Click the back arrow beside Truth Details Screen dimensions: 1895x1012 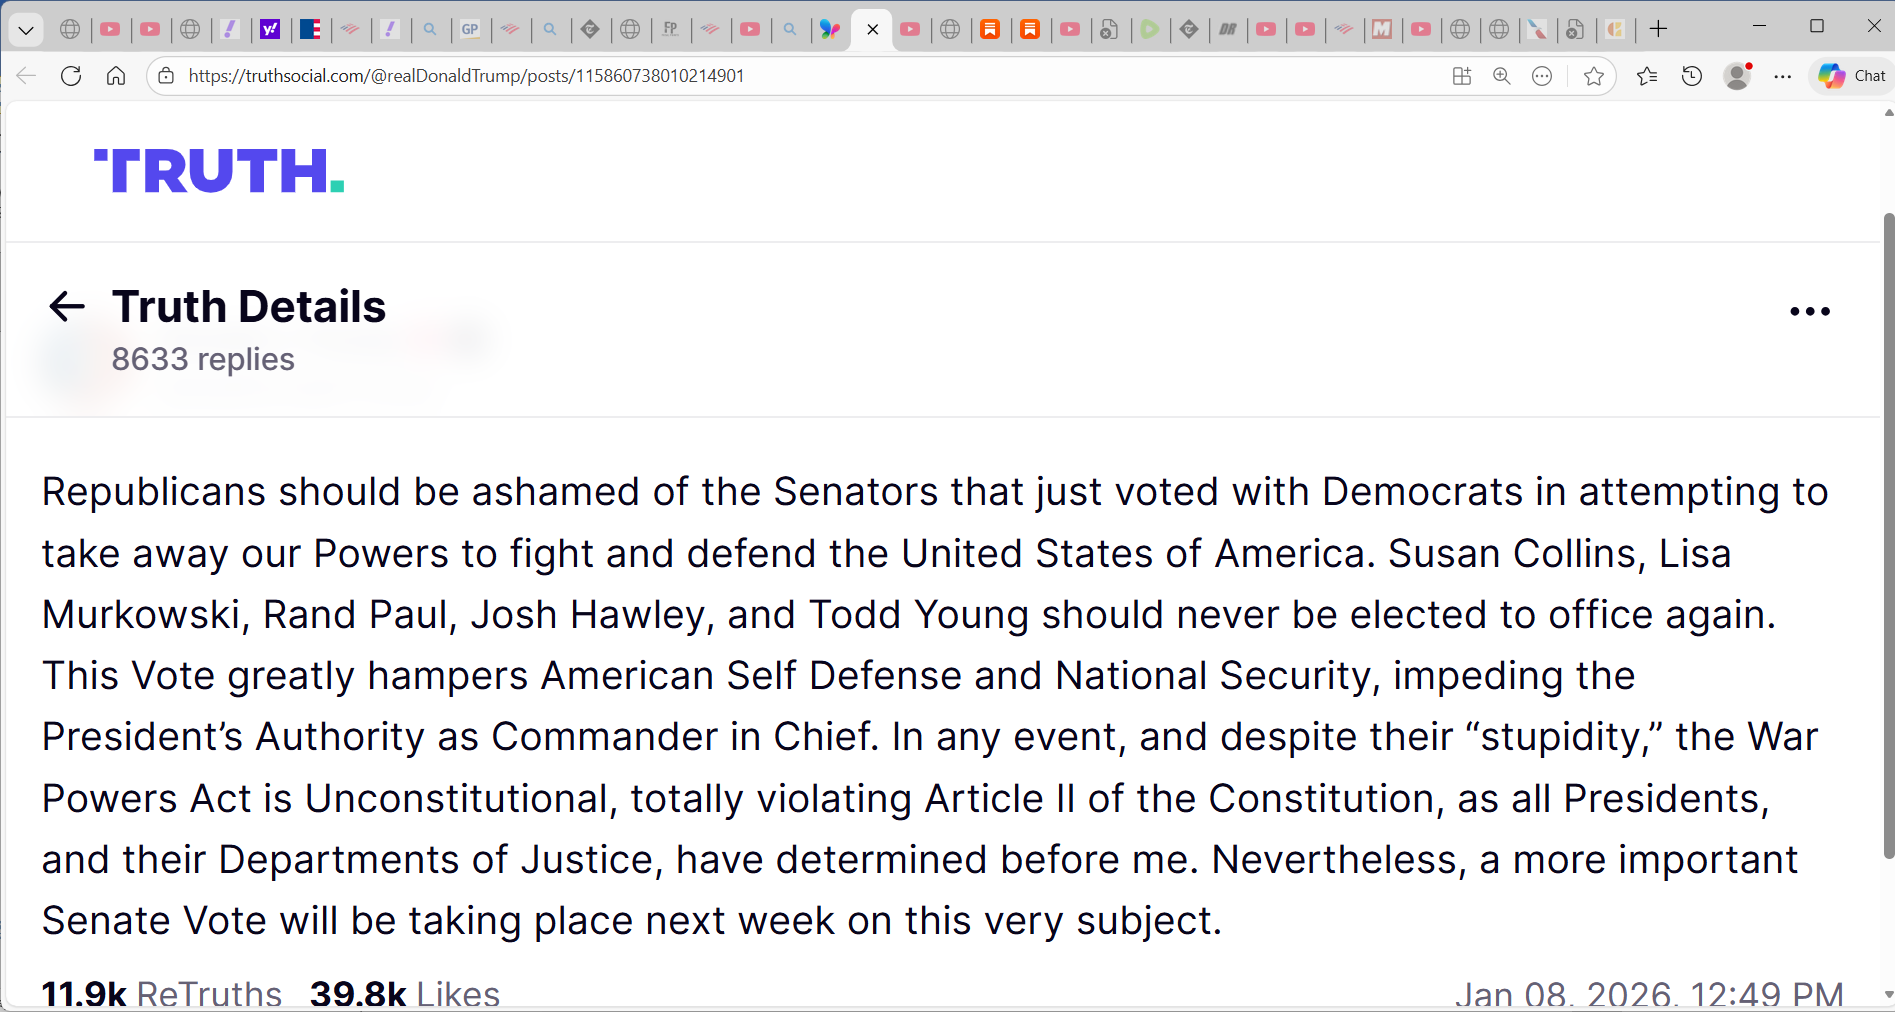[x=66, y=306]
